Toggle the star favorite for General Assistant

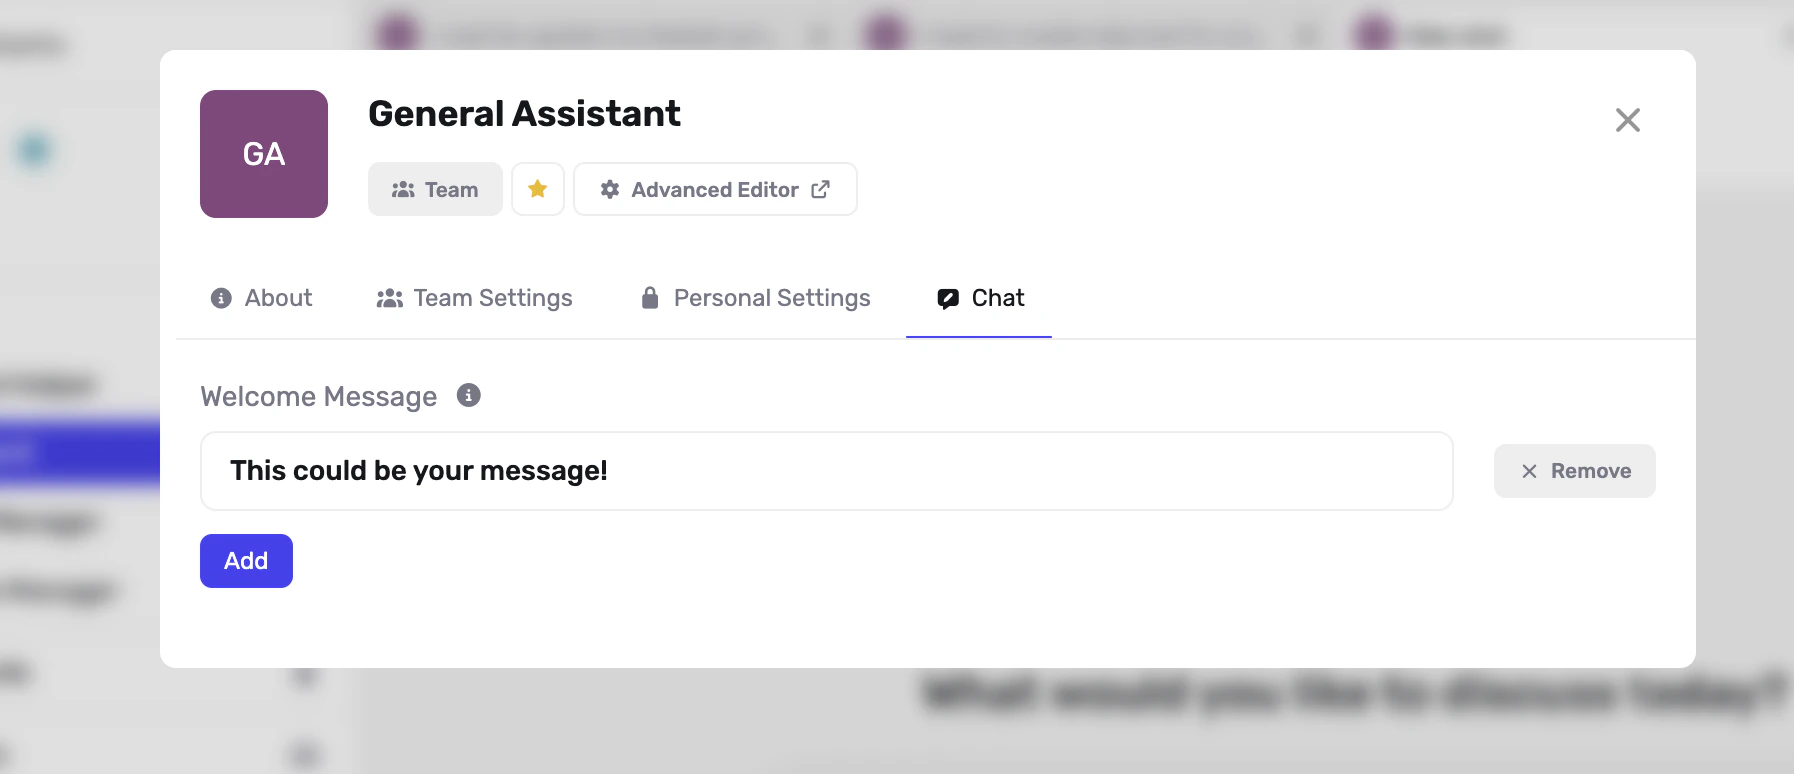(x=538, y=188)
